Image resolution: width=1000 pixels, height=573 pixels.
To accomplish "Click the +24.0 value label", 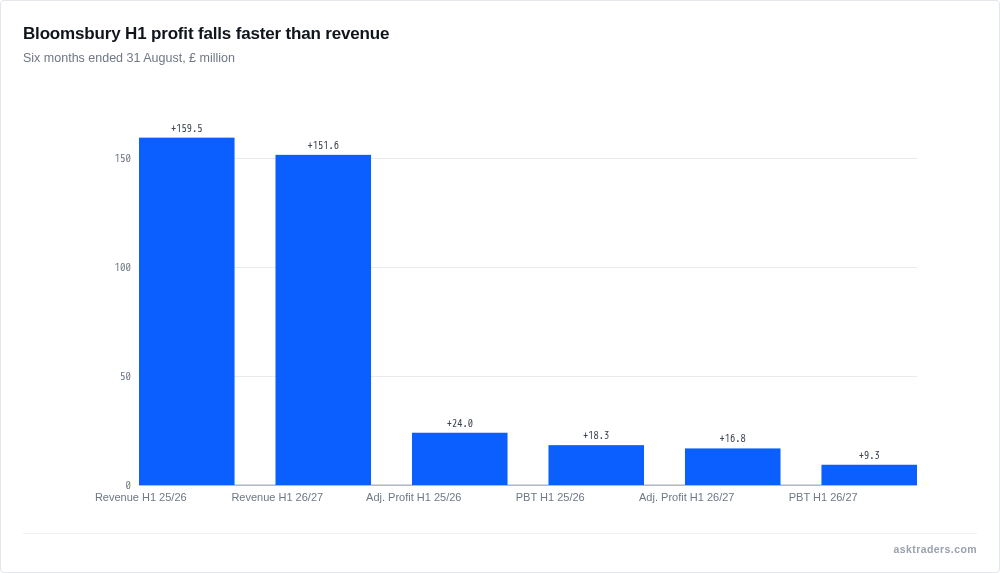I will click(x=460, y=424).
